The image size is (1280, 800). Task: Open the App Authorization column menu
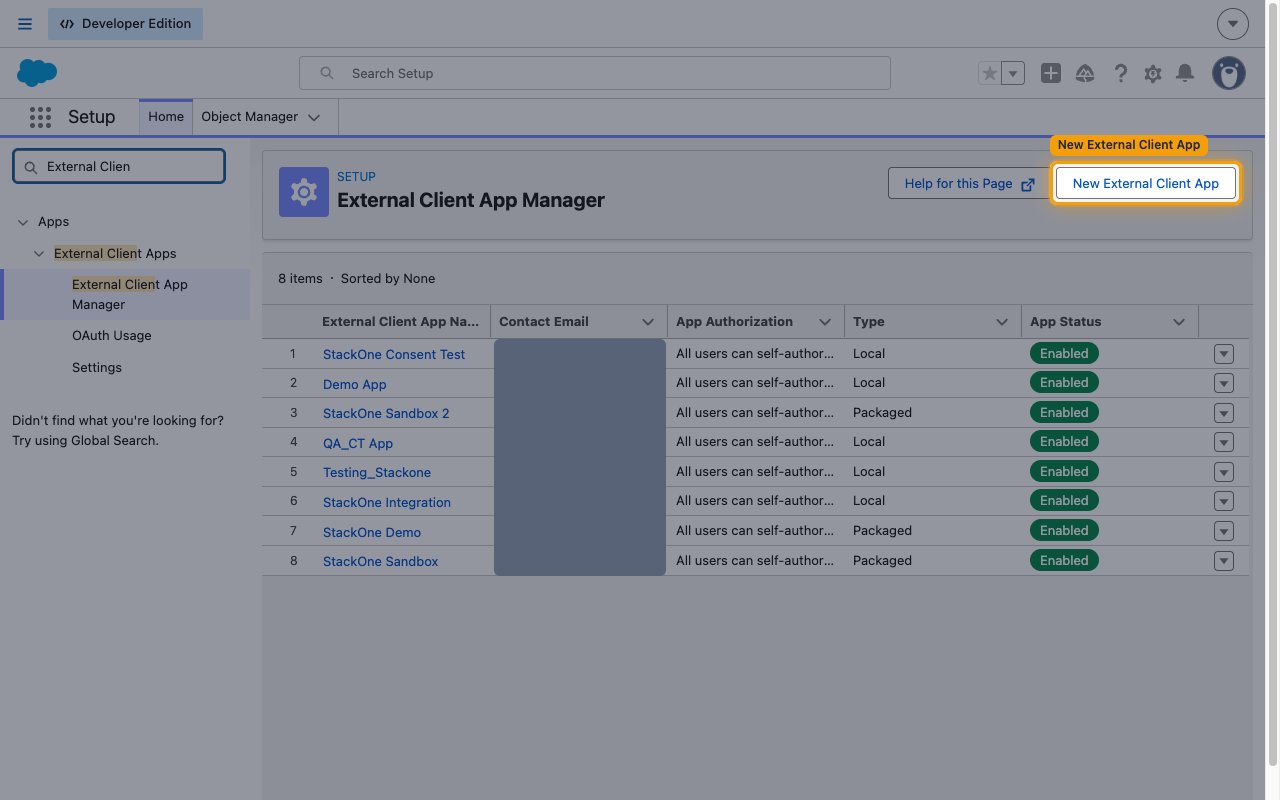(825, 322)
